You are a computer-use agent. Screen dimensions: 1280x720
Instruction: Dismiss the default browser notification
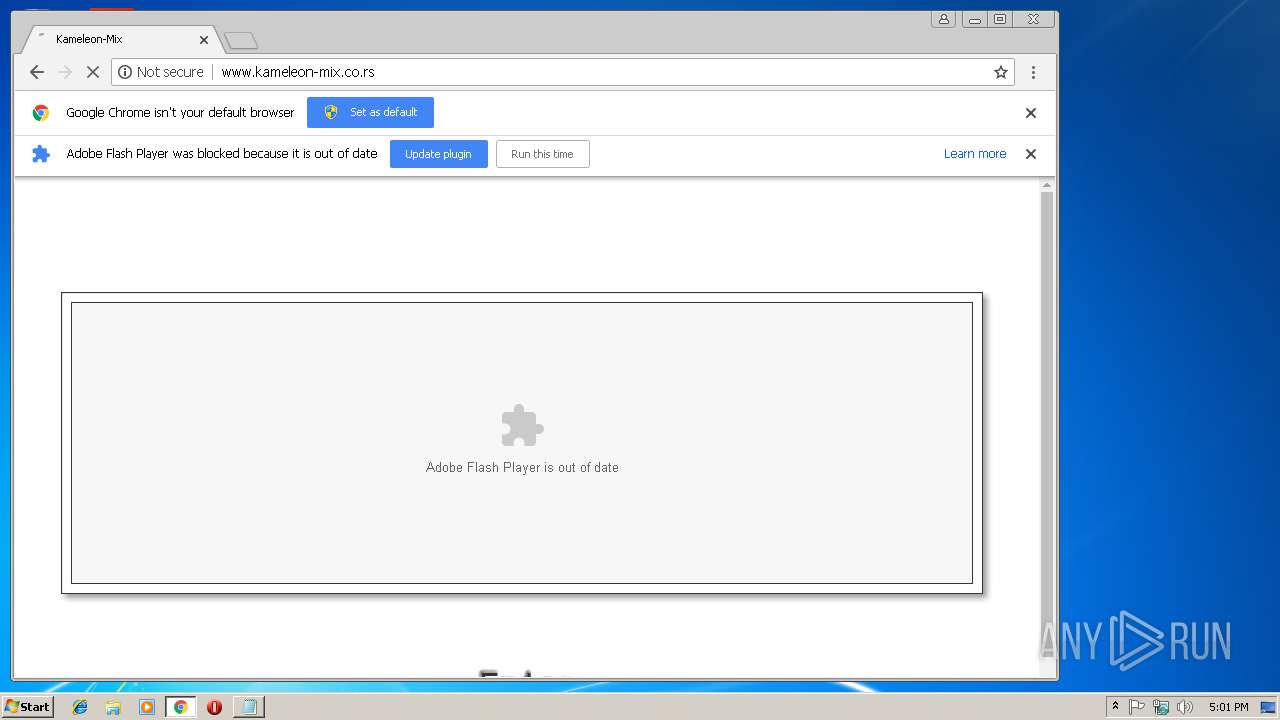tap(1031, 113)
